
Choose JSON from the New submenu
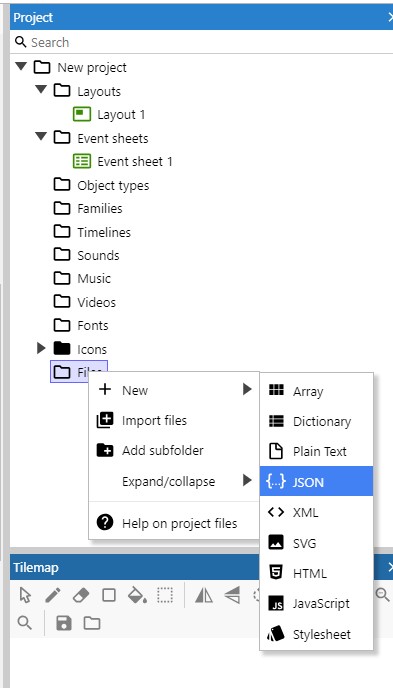click(x=316, y=482)
